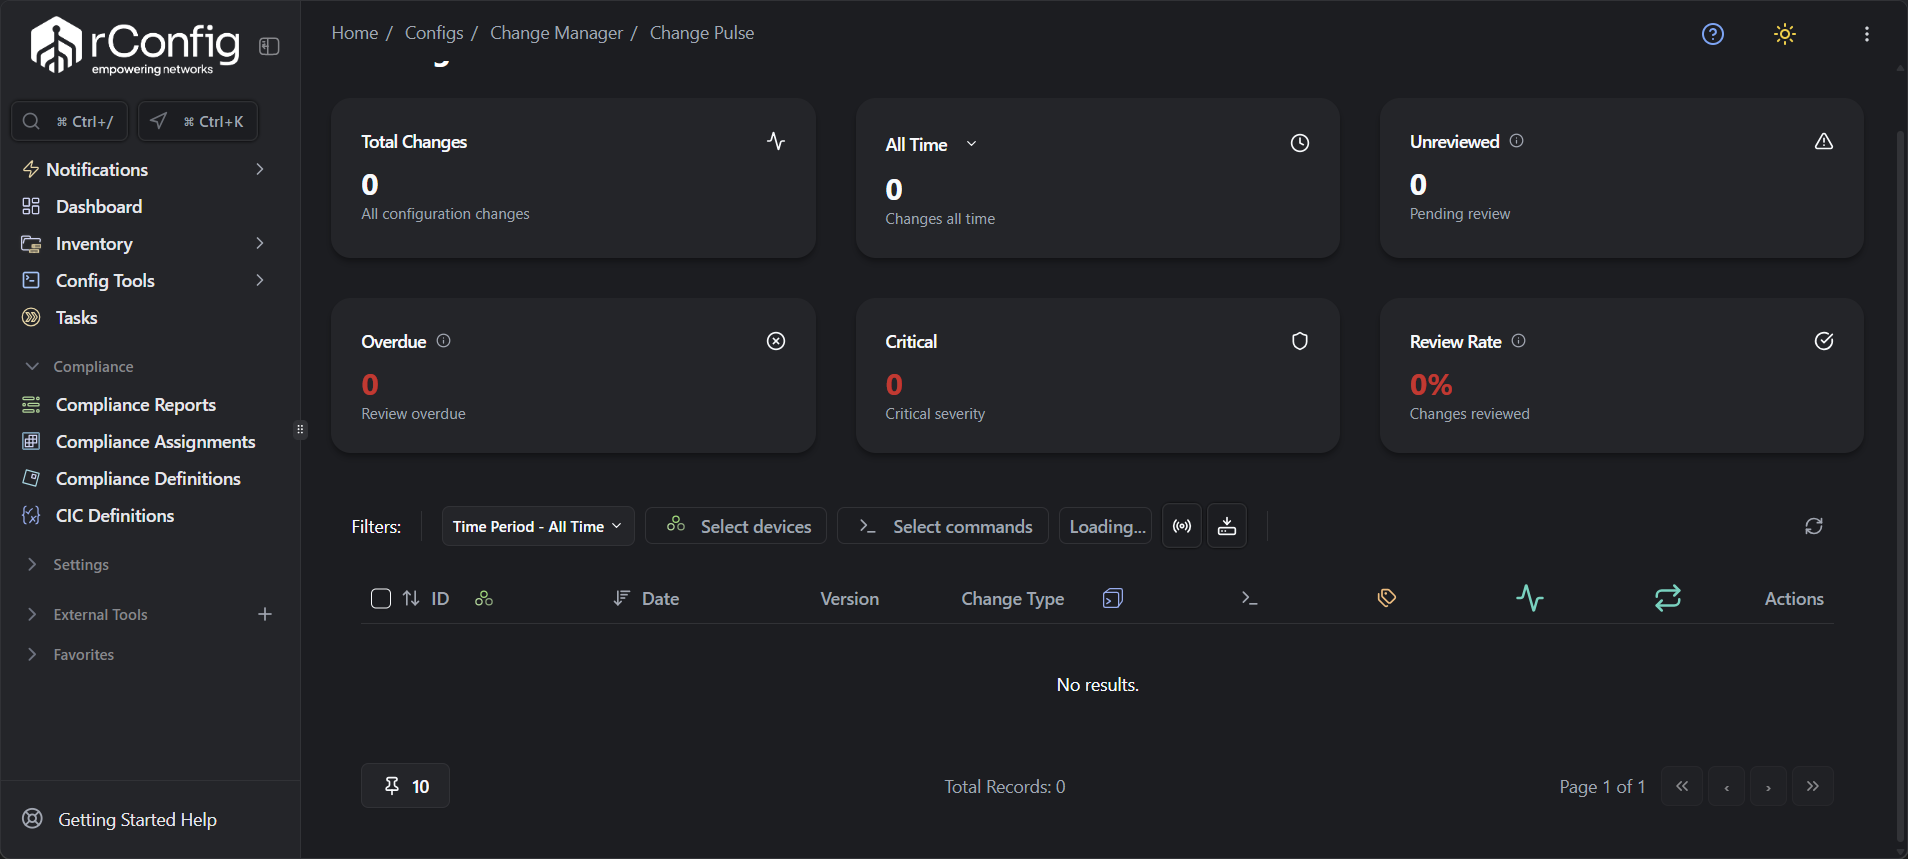The width and height of the screenshot is (1908, 859).
Task: Expand the Notifications menu chevron
Action: 260,169
